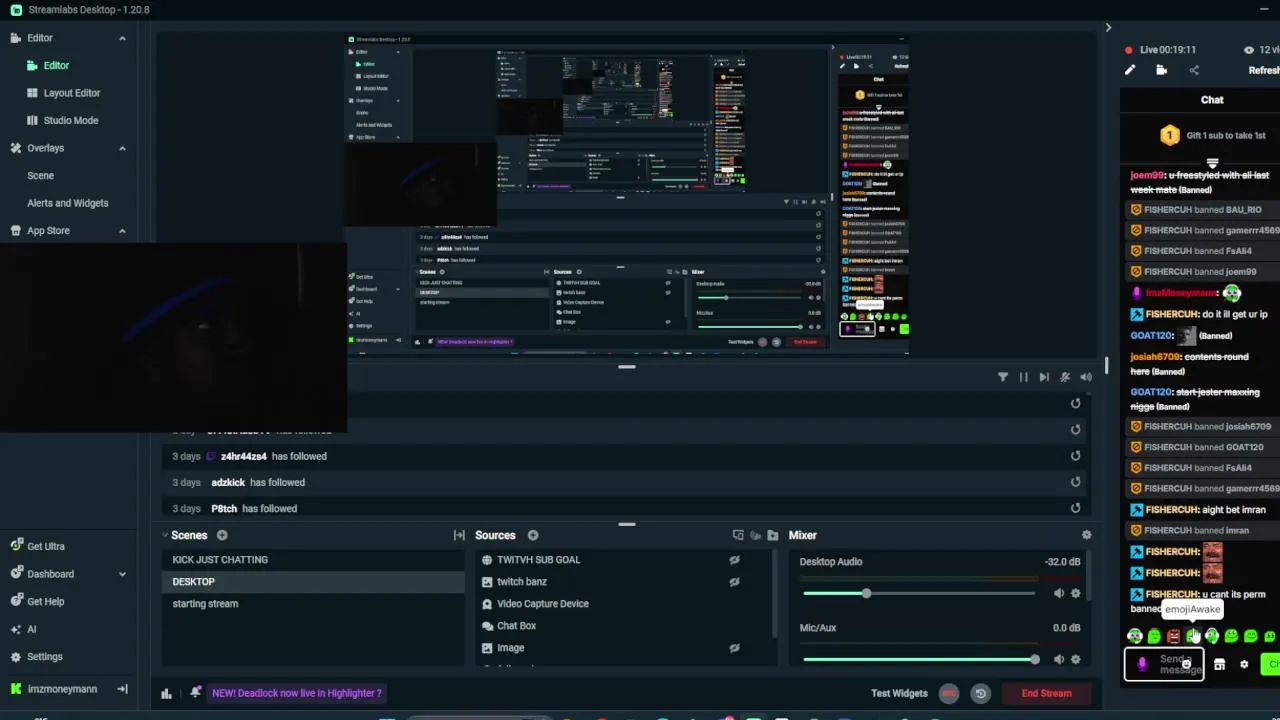Collapse the Overlays section chevron

tap(122, 148)
